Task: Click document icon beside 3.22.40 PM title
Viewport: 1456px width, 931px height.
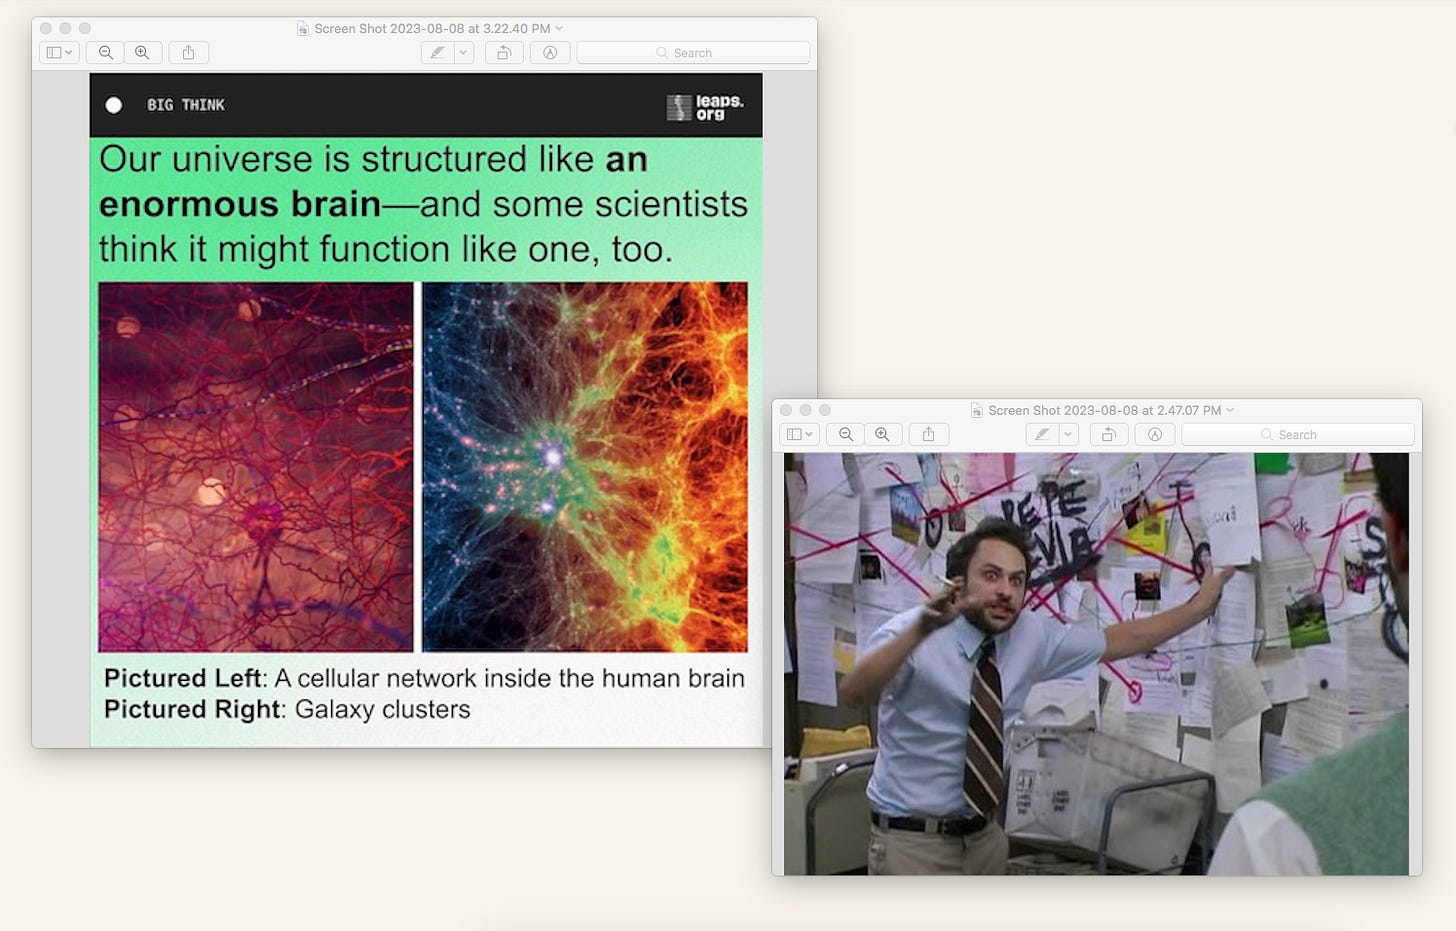Action: click(302, 29)
